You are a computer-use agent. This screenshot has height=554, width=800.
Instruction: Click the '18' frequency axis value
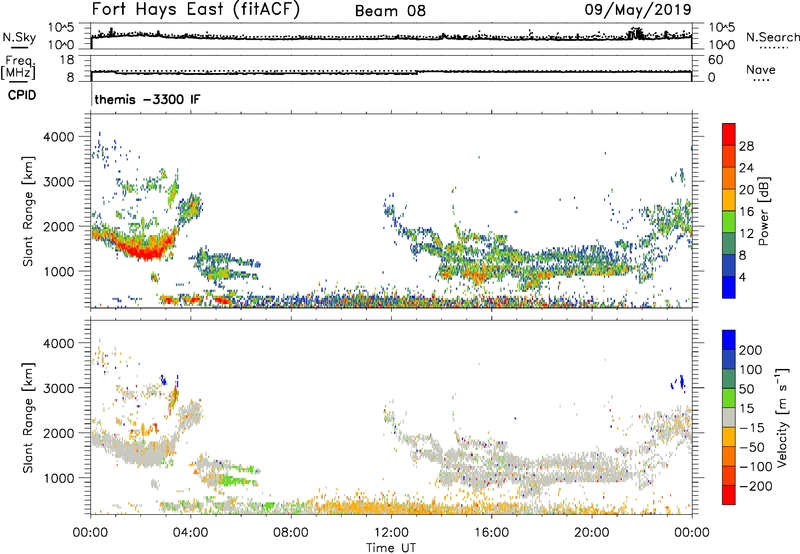coord(66,60)
